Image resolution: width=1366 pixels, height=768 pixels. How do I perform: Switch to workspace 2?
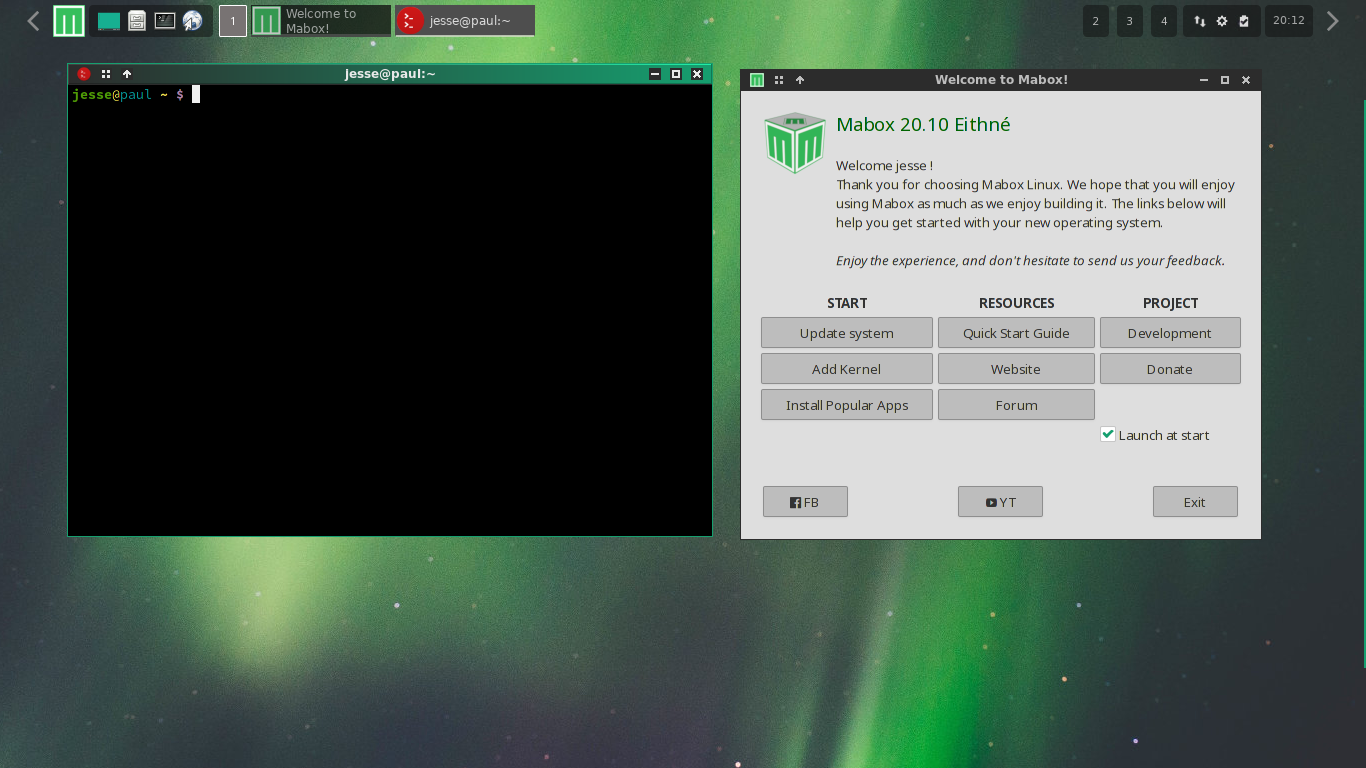[x=1096, y=21]
